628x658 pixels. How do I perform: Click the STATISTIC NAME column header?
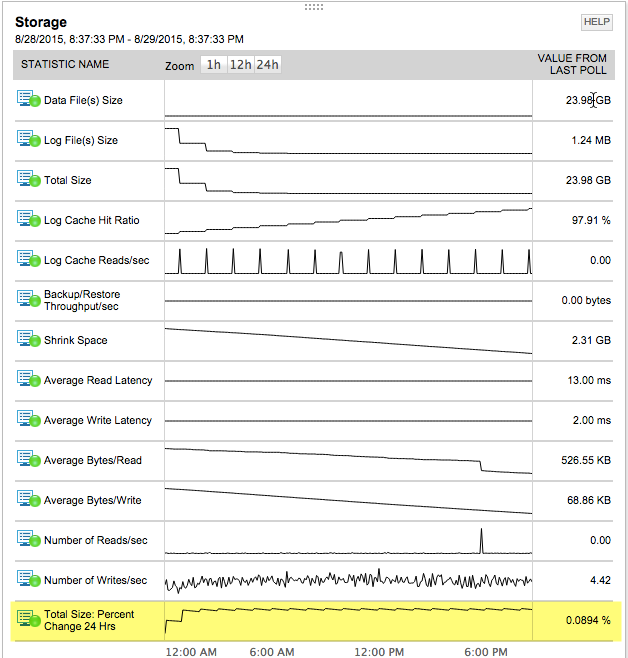(65, 64)
